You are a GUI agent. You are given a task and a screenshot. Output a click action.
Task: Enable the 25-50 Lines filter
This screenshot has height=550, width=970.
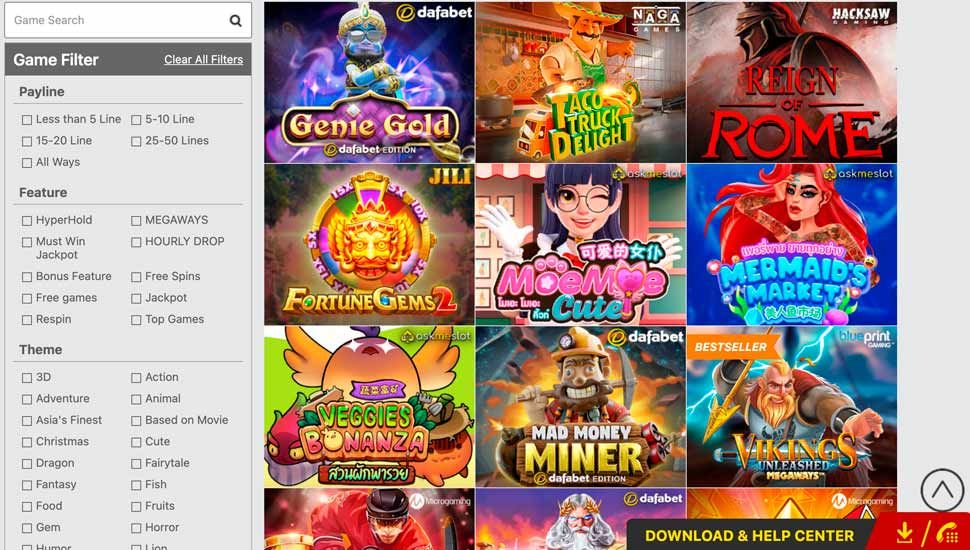(x=136, y=142)
